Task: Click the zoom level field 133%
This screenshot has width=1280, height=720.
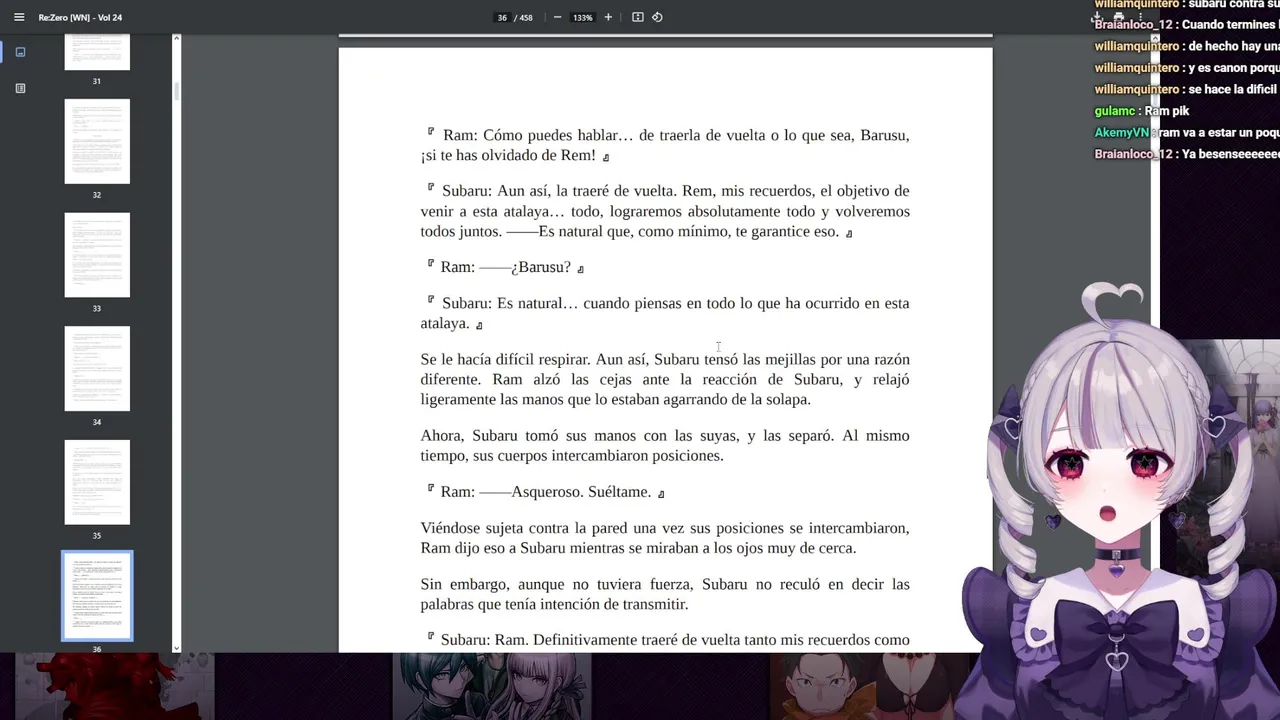Action: (x=583, y=17)
